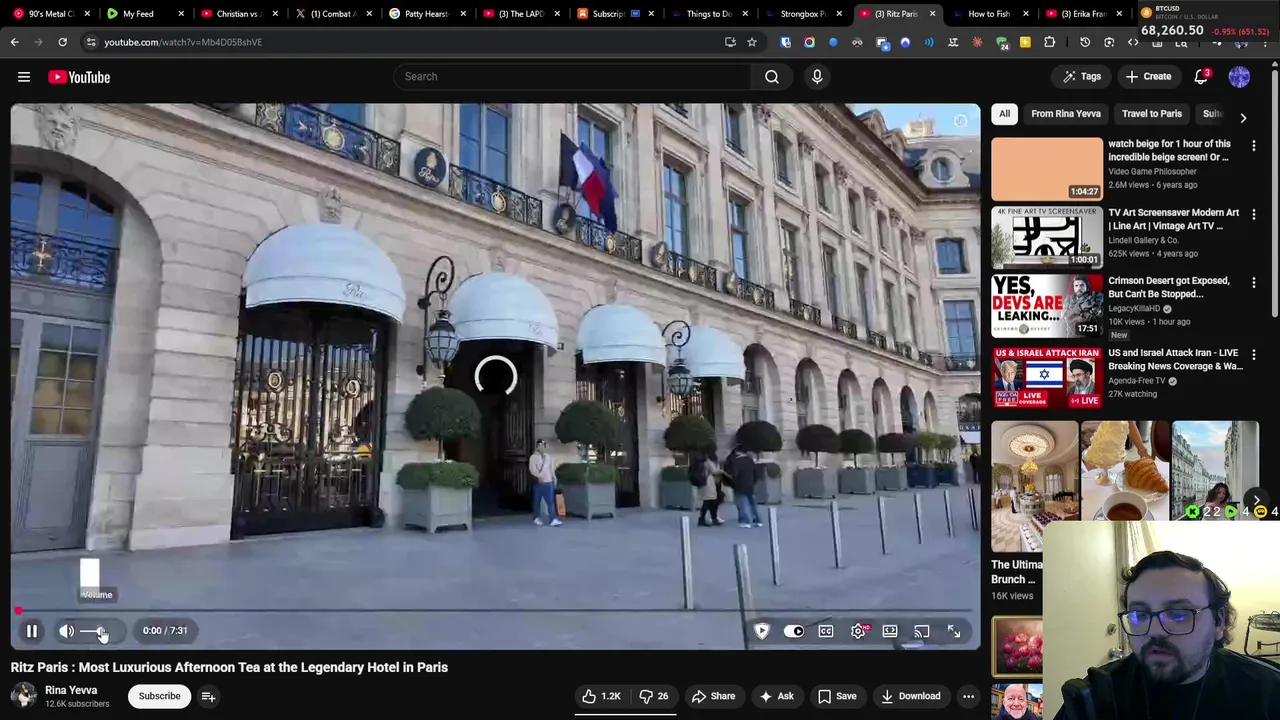This screenshot has width=1280, height=720.
Task: Go to the YouTube home logo
Action: (x=79, y=77)
